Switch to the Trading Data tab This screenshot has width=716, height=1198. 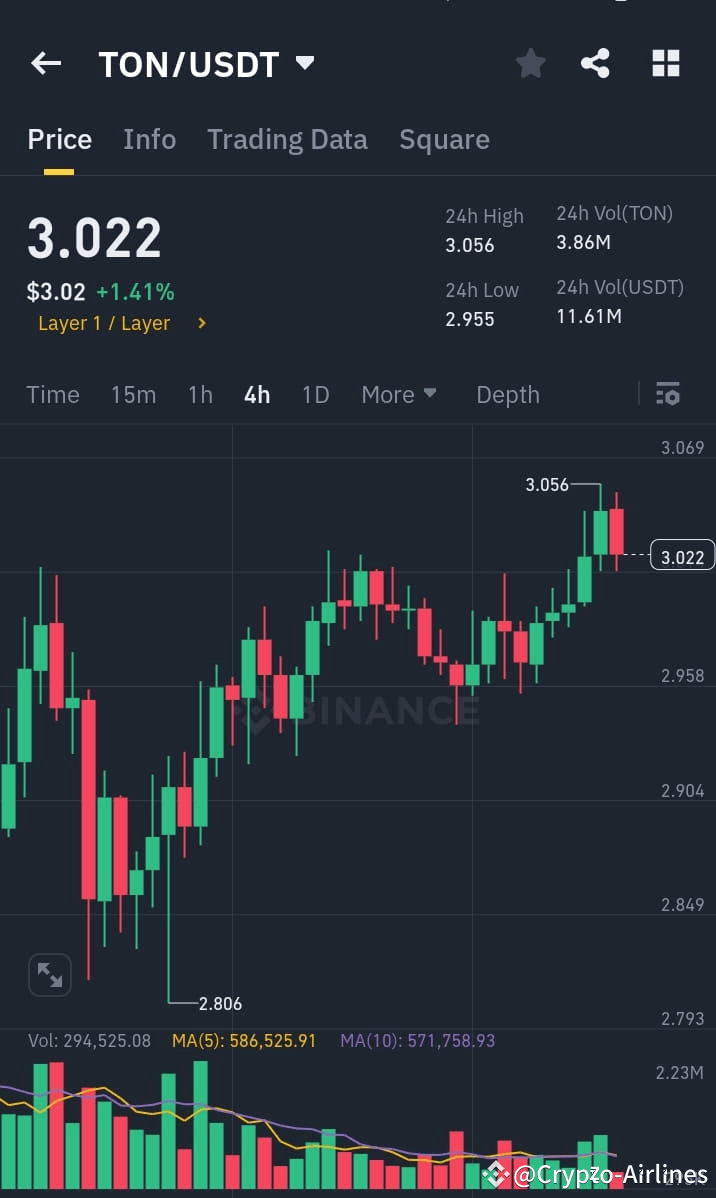[287, 139]
